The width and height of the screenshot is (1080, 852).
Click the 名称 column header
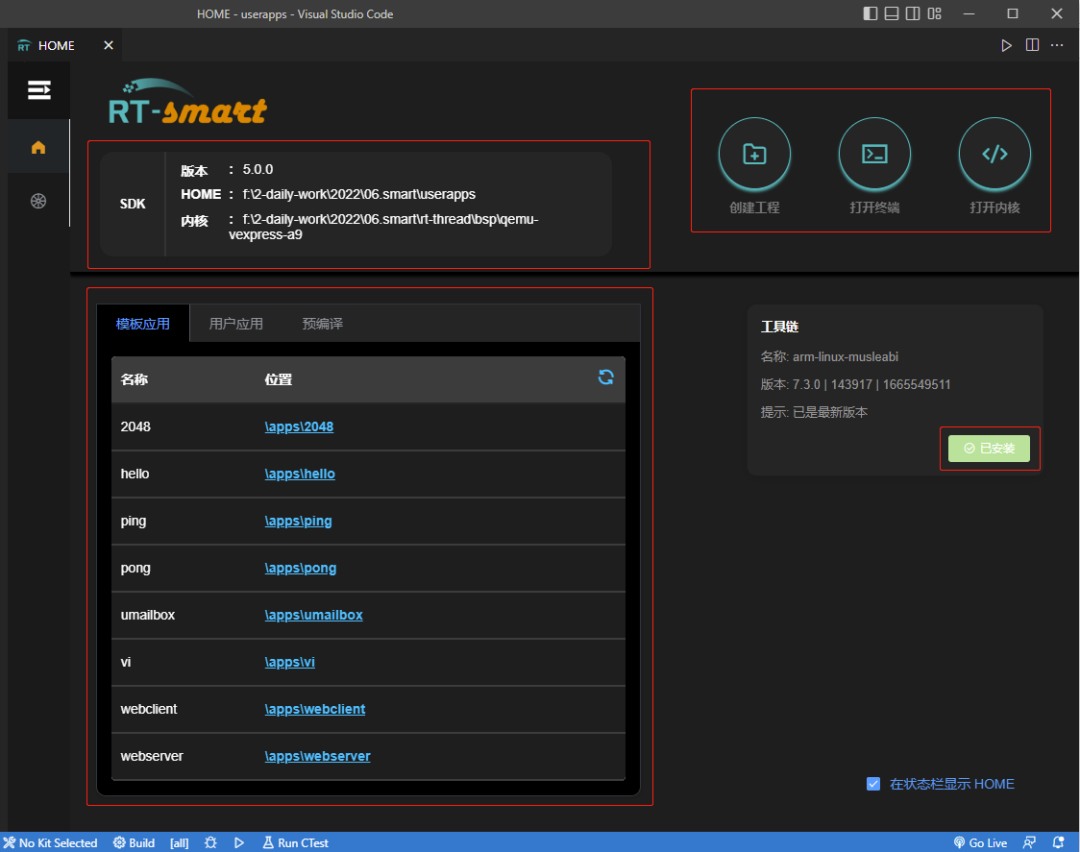tap(134, 380)
